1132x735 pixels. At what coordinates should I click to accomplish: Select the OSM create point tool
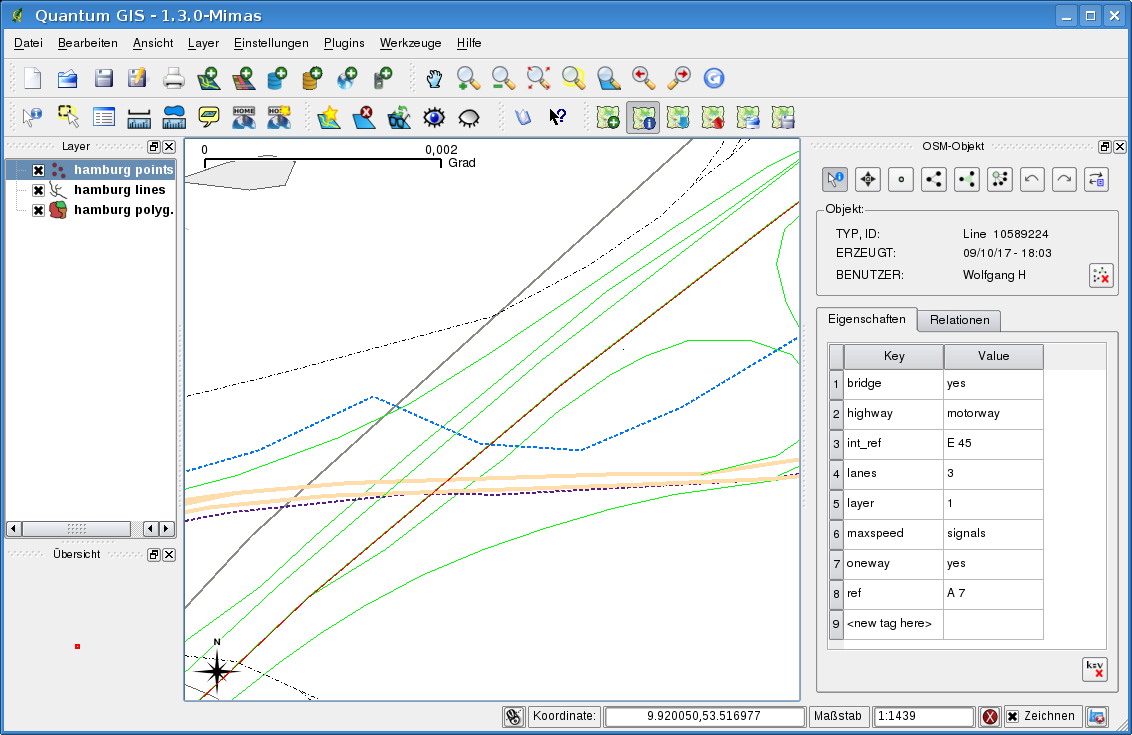coord(901,179)
